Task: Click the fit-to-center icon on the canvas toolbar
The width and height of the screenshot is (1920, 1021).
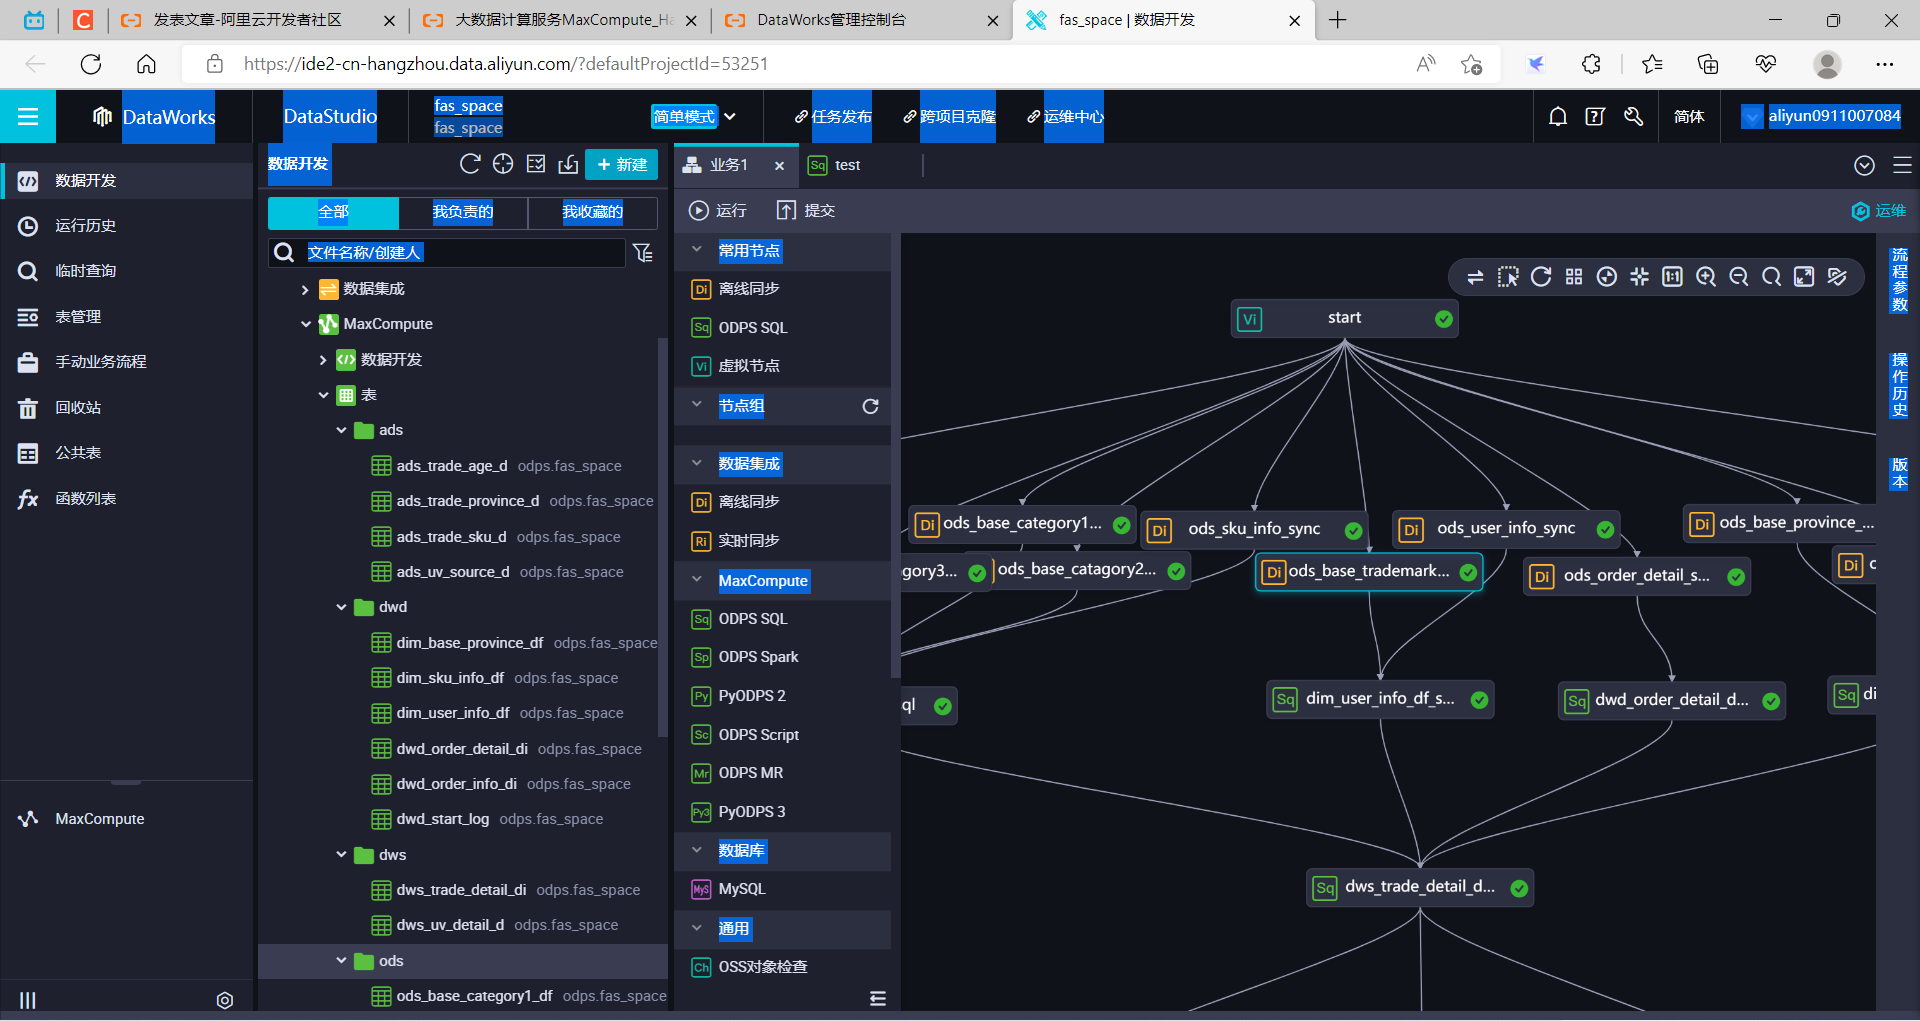Action: click(1640, 277)
